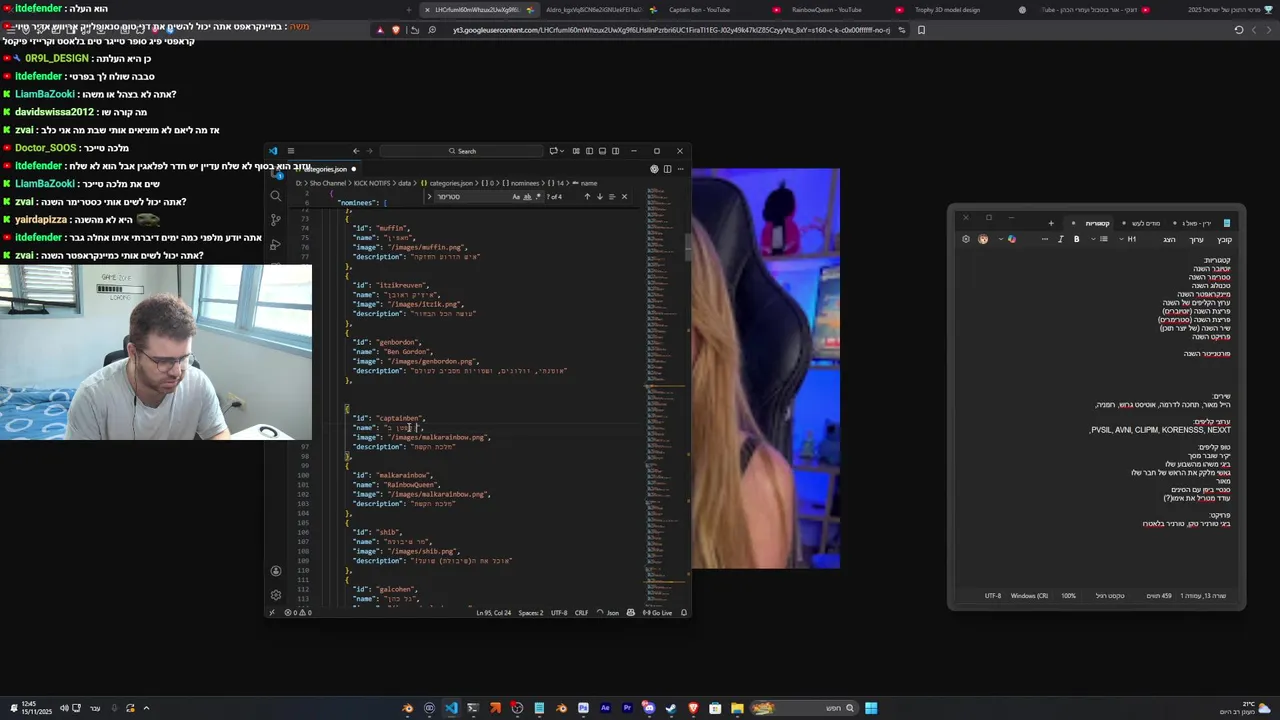1280x720 pixels.
Task: Go to previous match in find widget
Action: coord(587,197)
